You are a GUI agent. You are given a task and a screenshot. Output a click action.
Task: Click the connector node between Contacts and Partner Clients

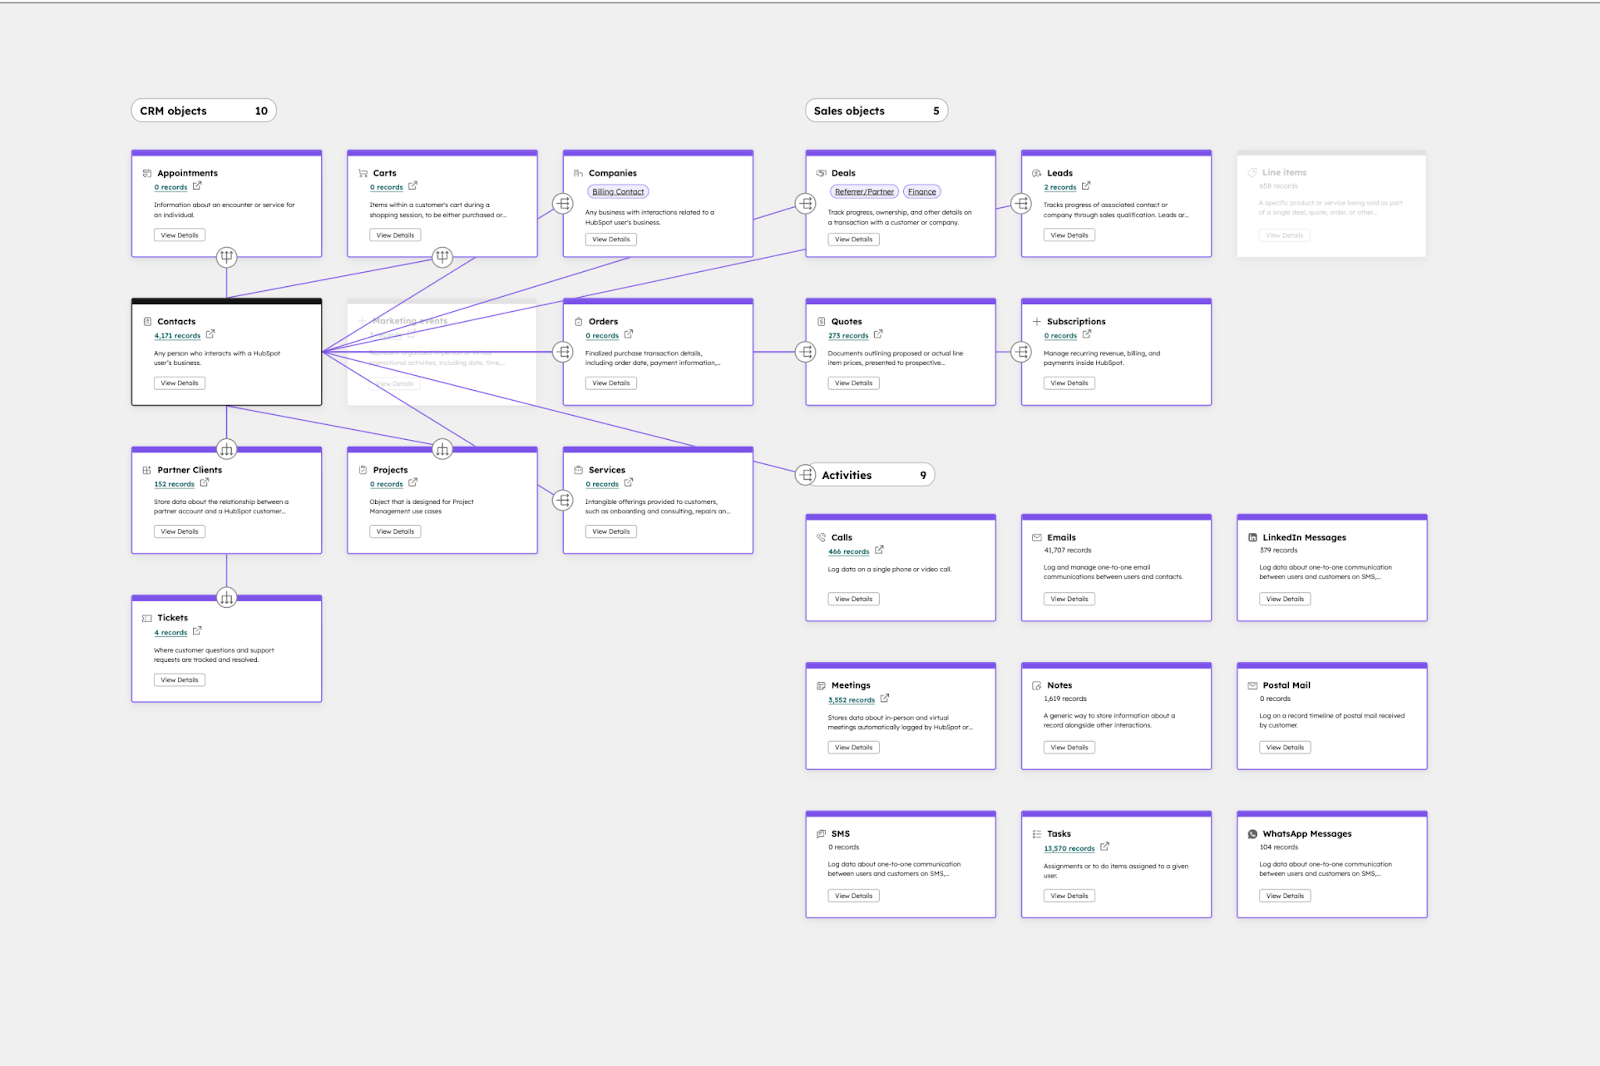coord(227,448)
